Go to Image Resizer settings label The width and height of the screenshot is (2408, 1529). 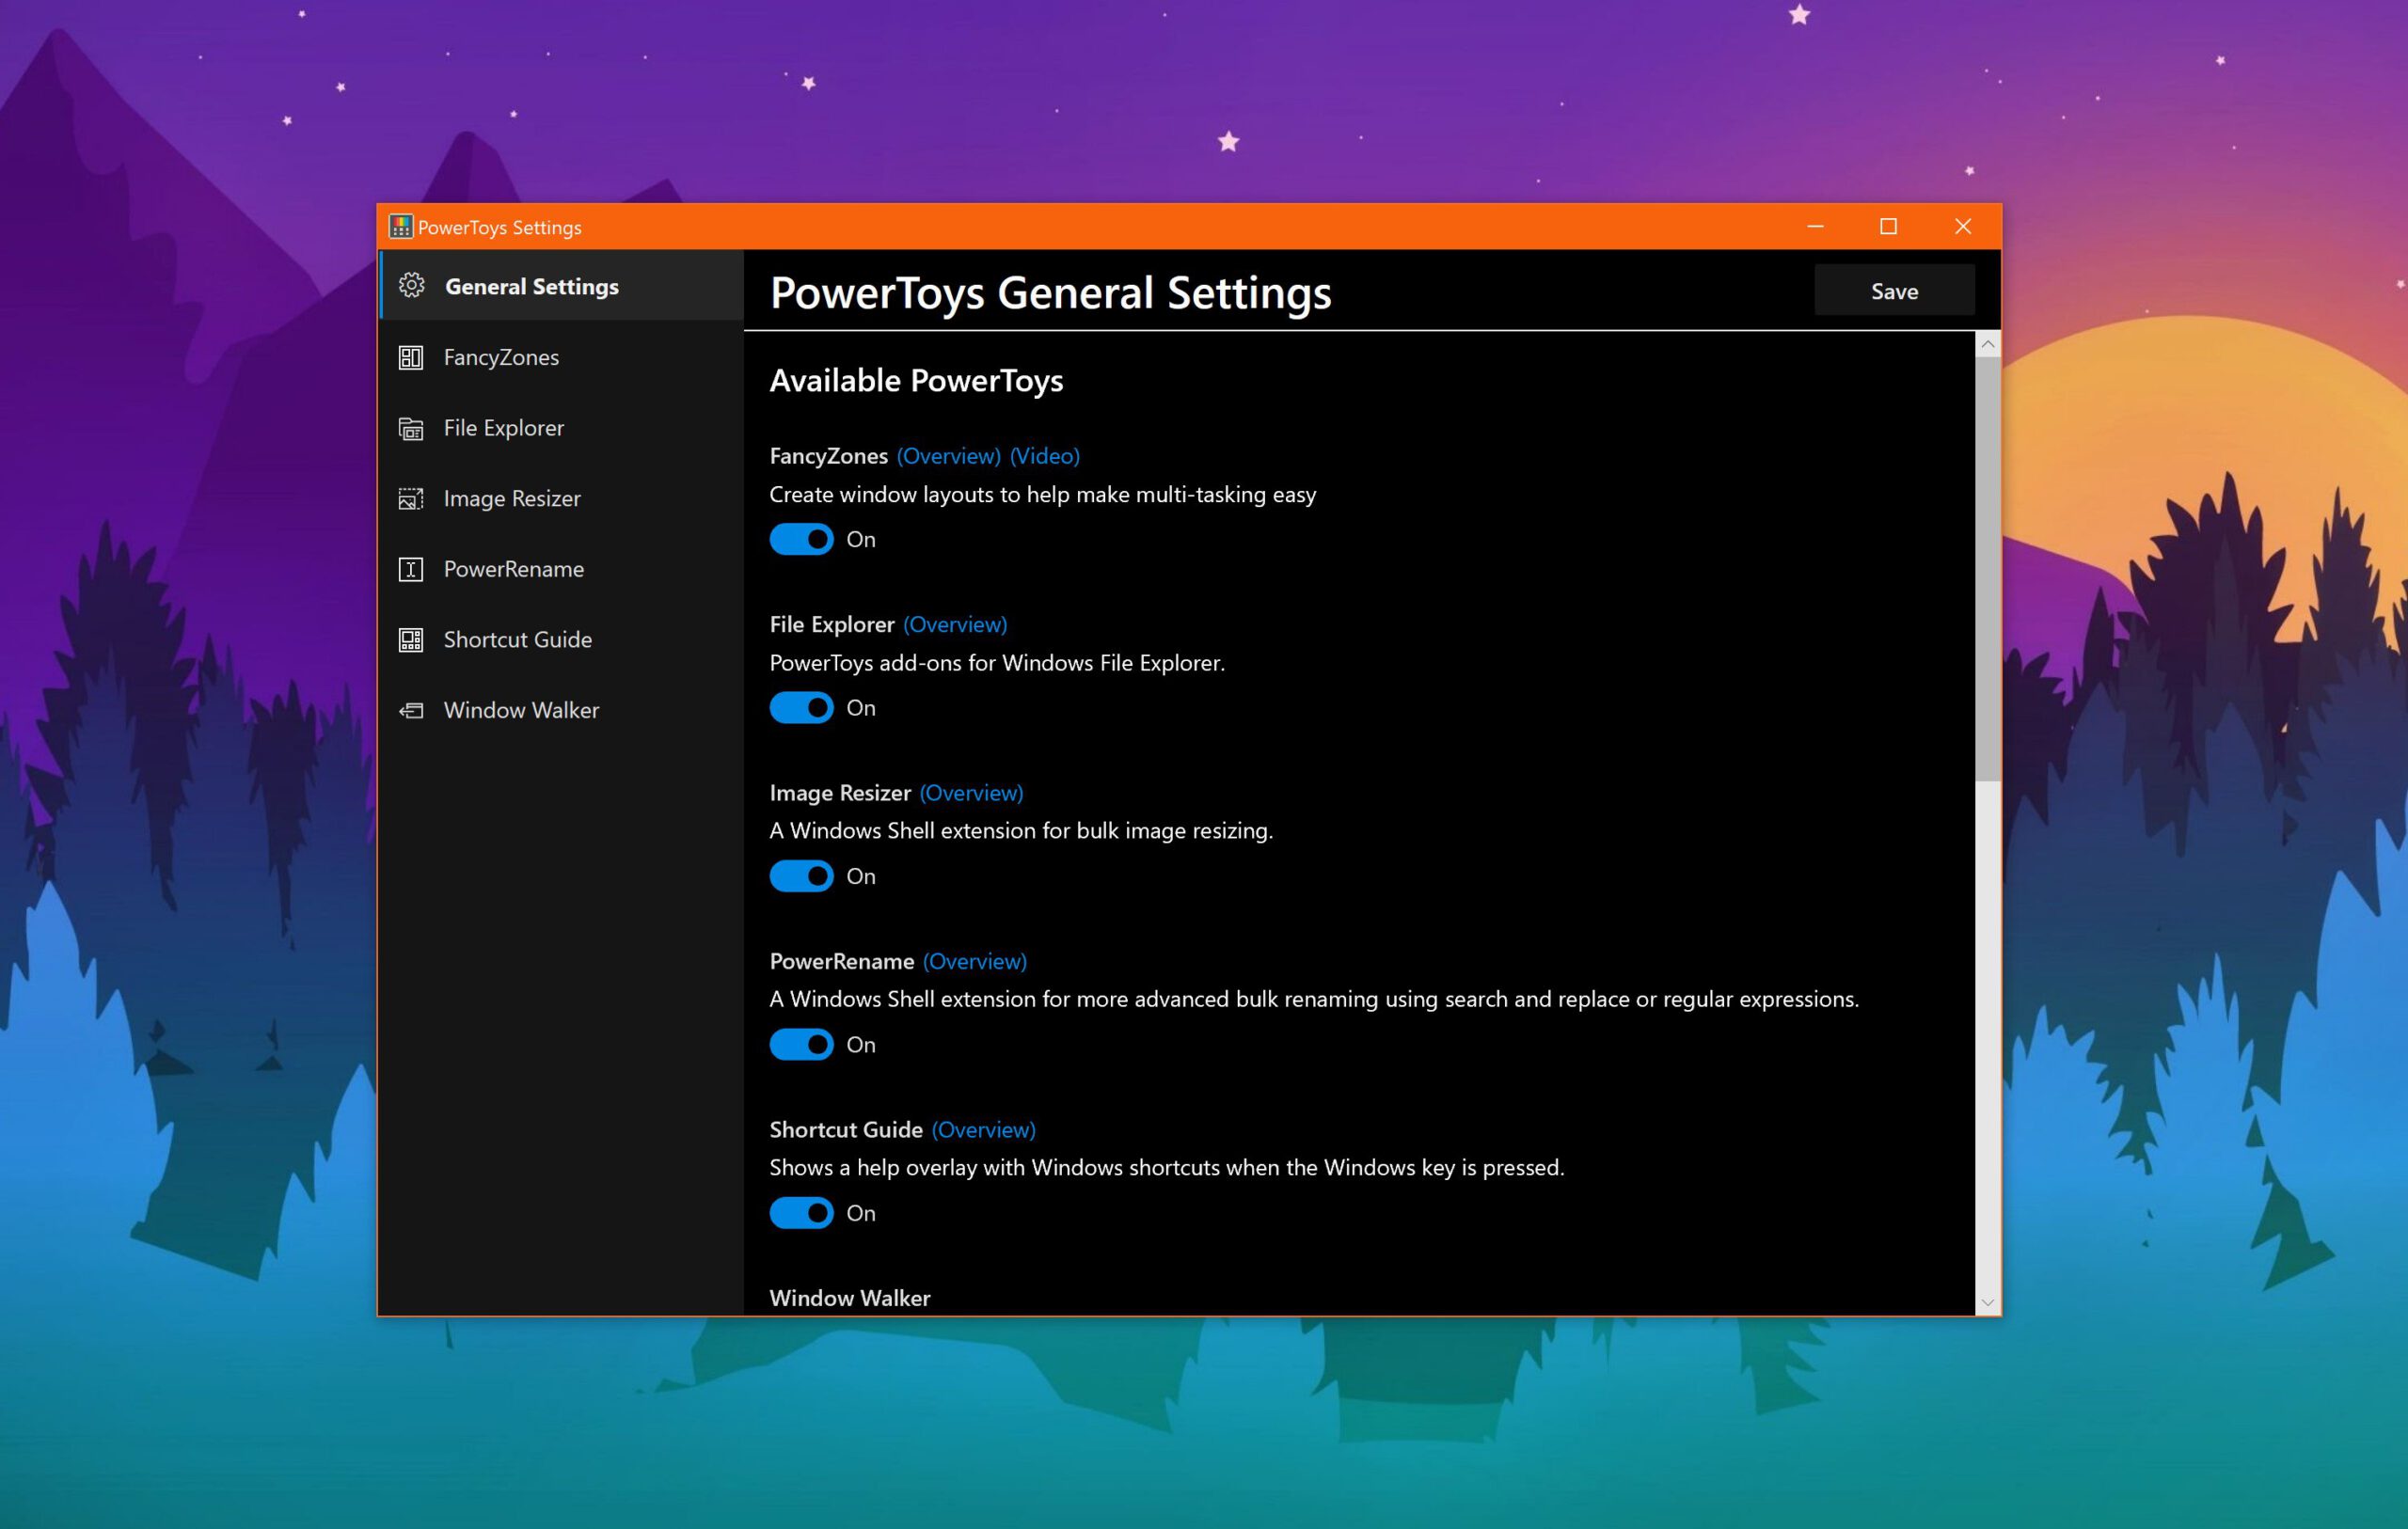pos(512,498)
